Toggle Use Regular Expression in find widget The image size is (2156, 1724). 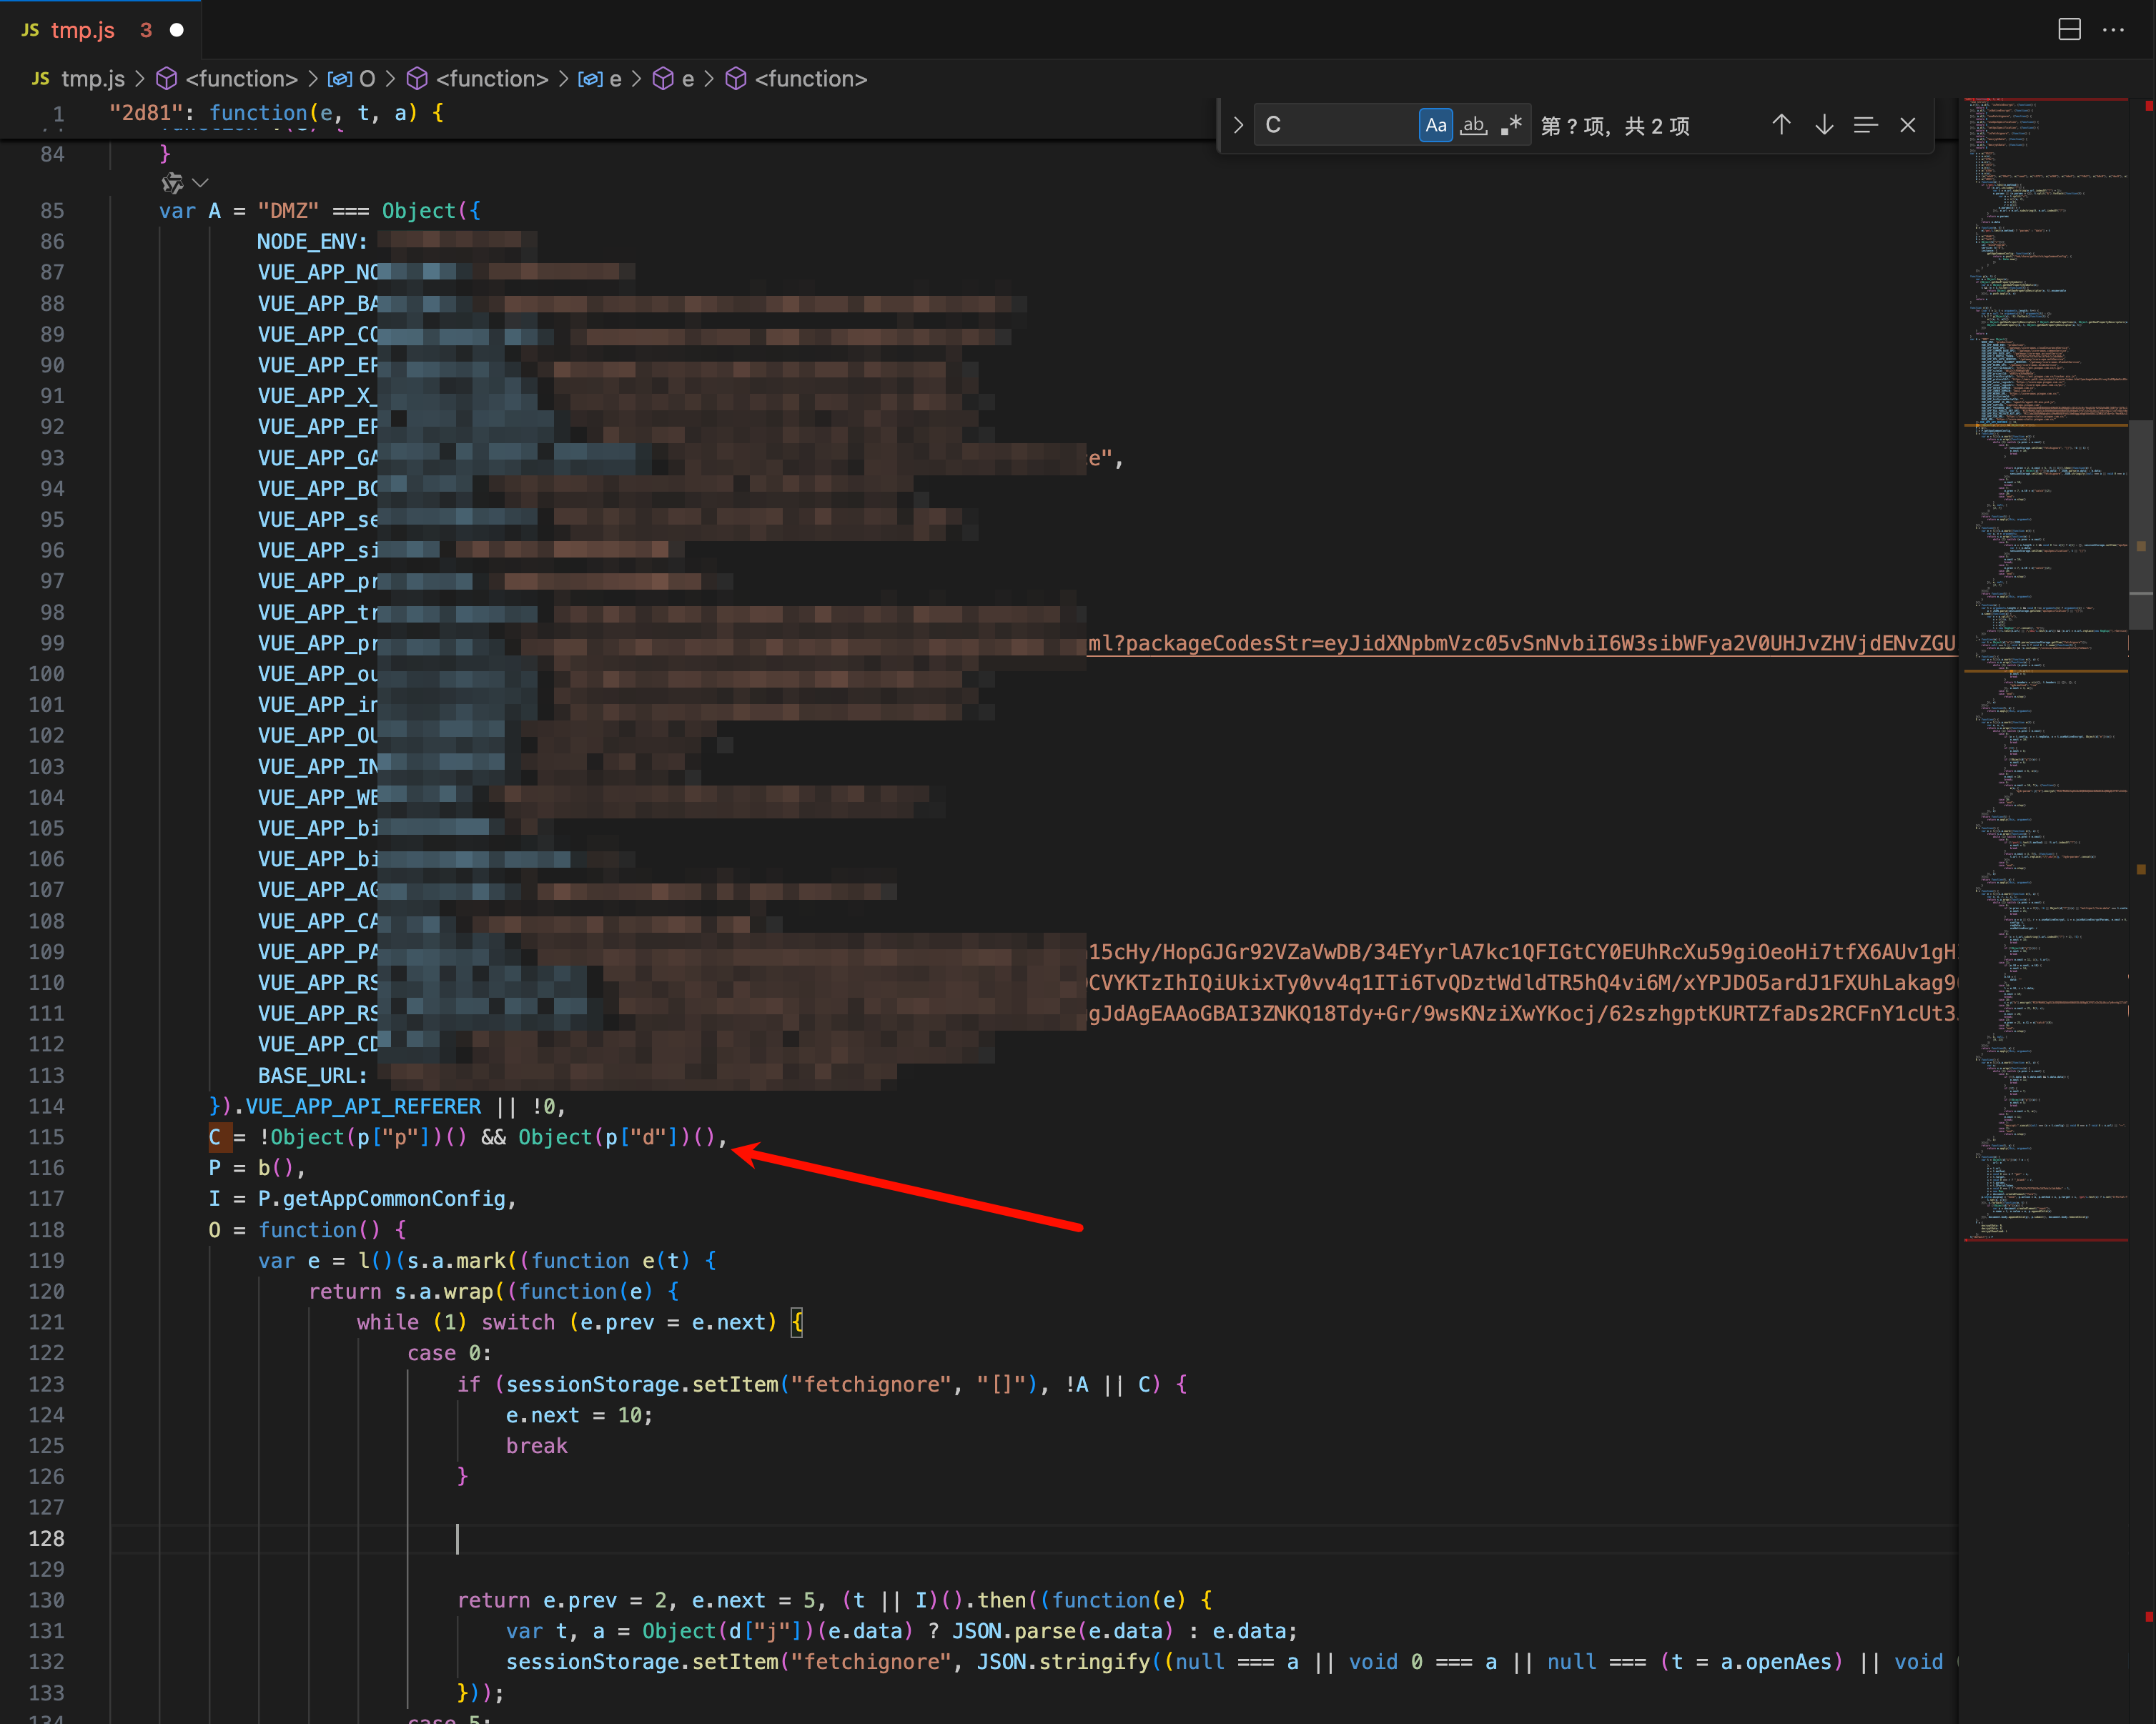[x=1510, y=125]
